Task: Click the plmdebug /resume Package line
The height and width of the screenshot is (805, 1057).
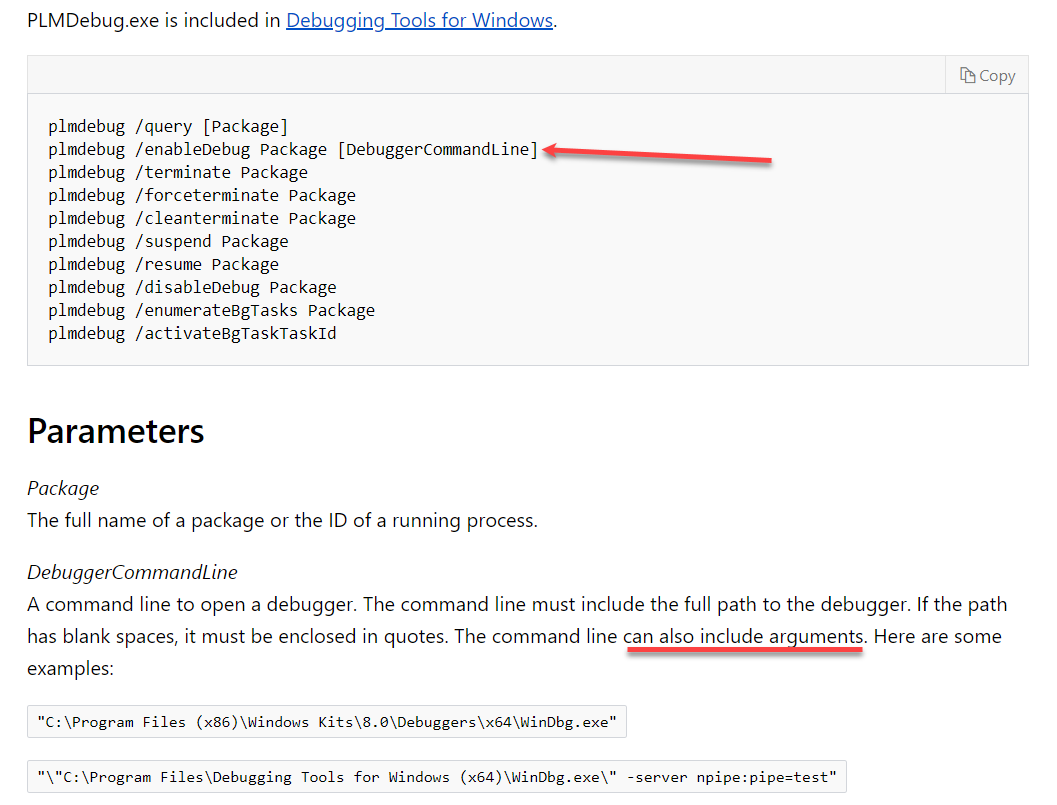Action: pyautogui.click(x=164, y=265)
